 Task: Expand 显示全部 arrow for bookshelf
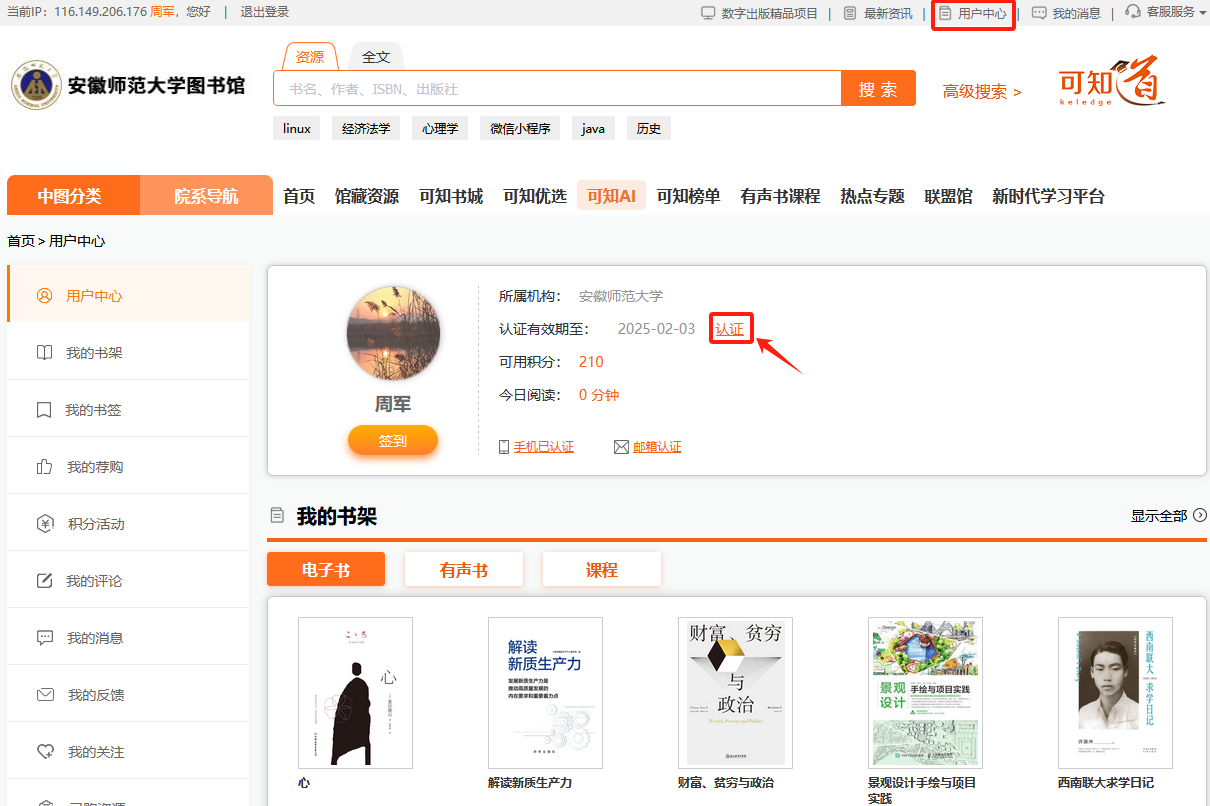click(1200, 516)
